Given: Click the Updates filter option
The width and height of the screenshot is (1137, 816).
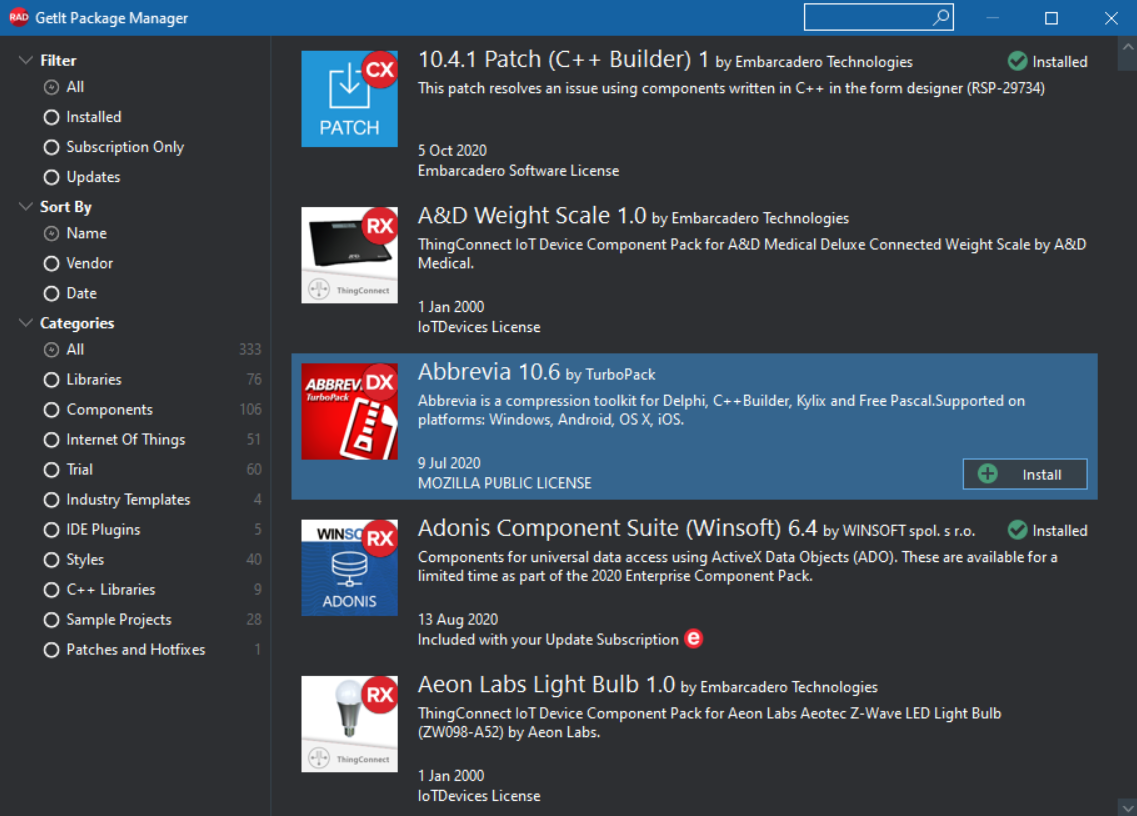Looking at the screenshot, I should (x=82, y=177).
